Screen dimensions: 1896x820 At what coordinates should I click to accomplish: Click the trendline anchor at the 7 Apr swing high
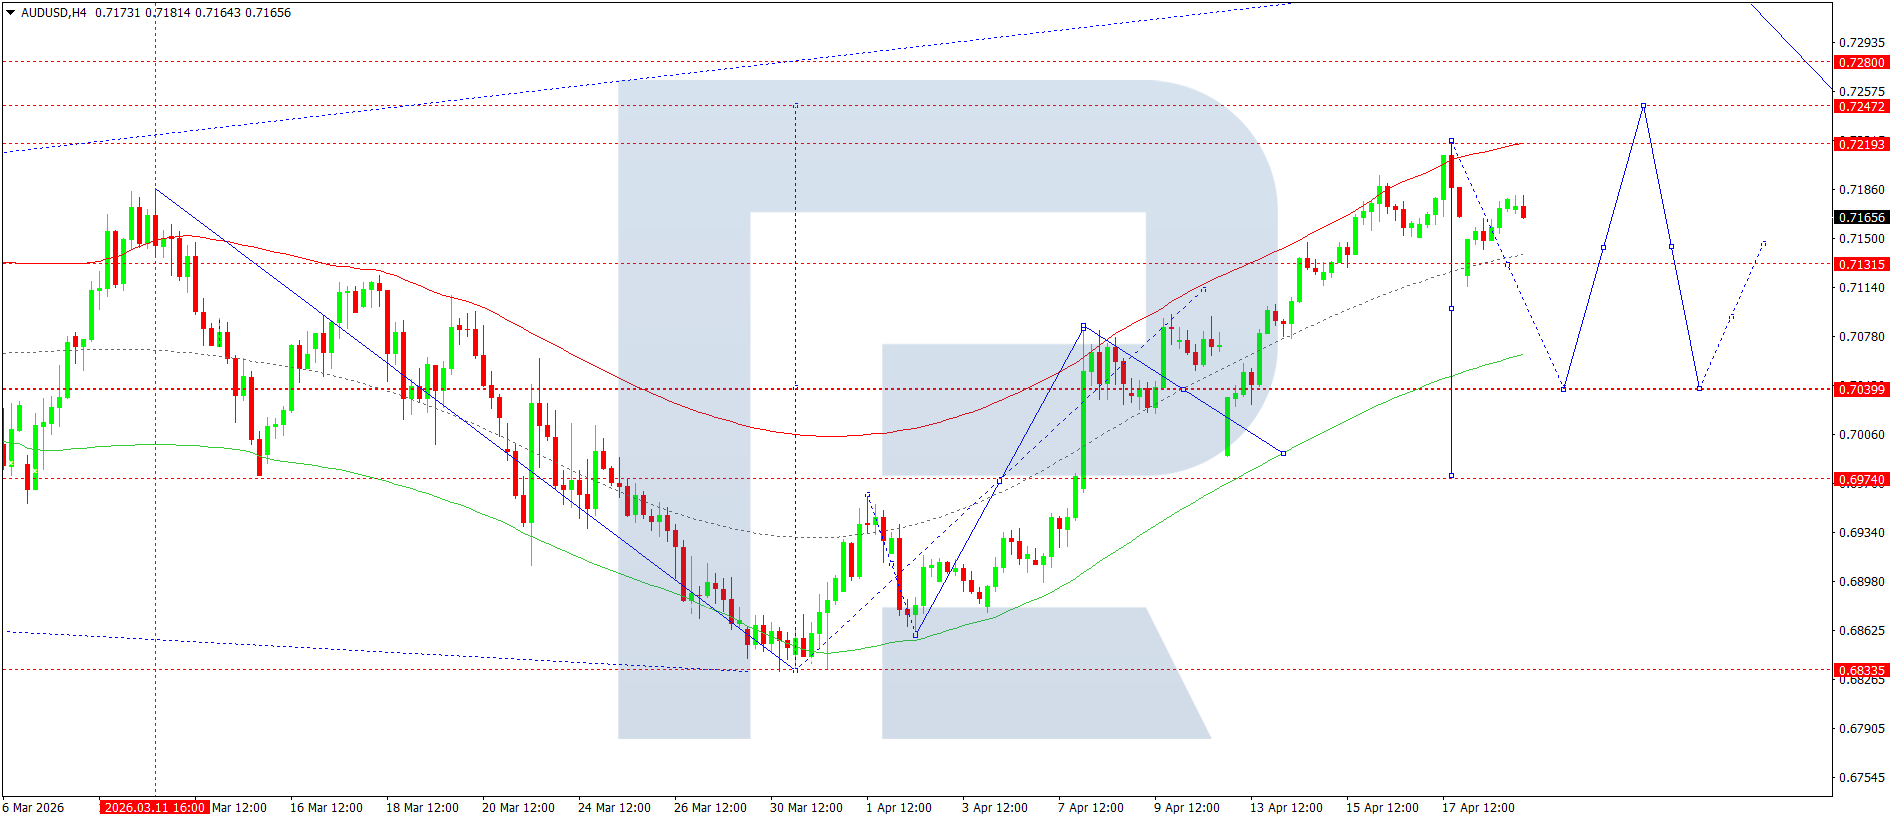1083,326
